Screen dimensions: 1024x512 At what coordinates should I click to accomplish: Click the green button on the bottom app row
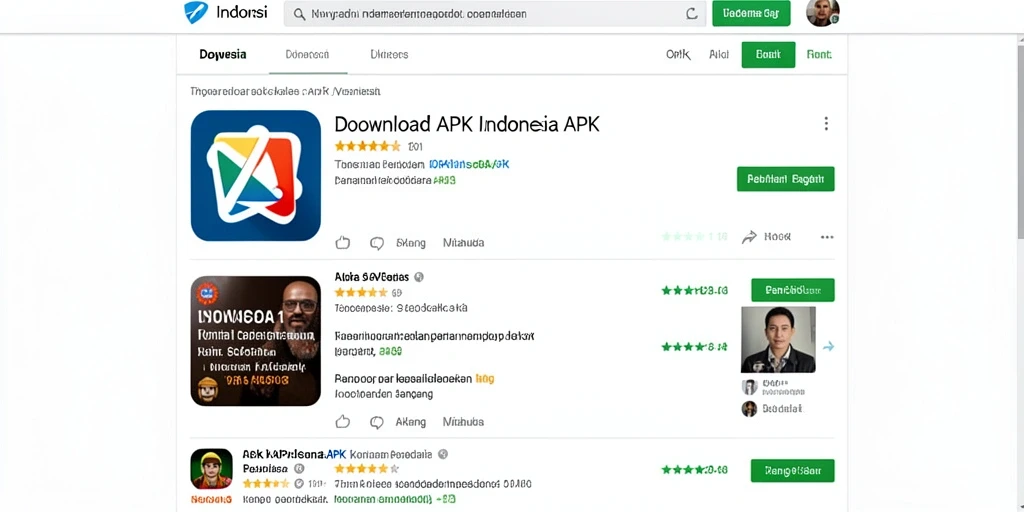coord(793,470)
